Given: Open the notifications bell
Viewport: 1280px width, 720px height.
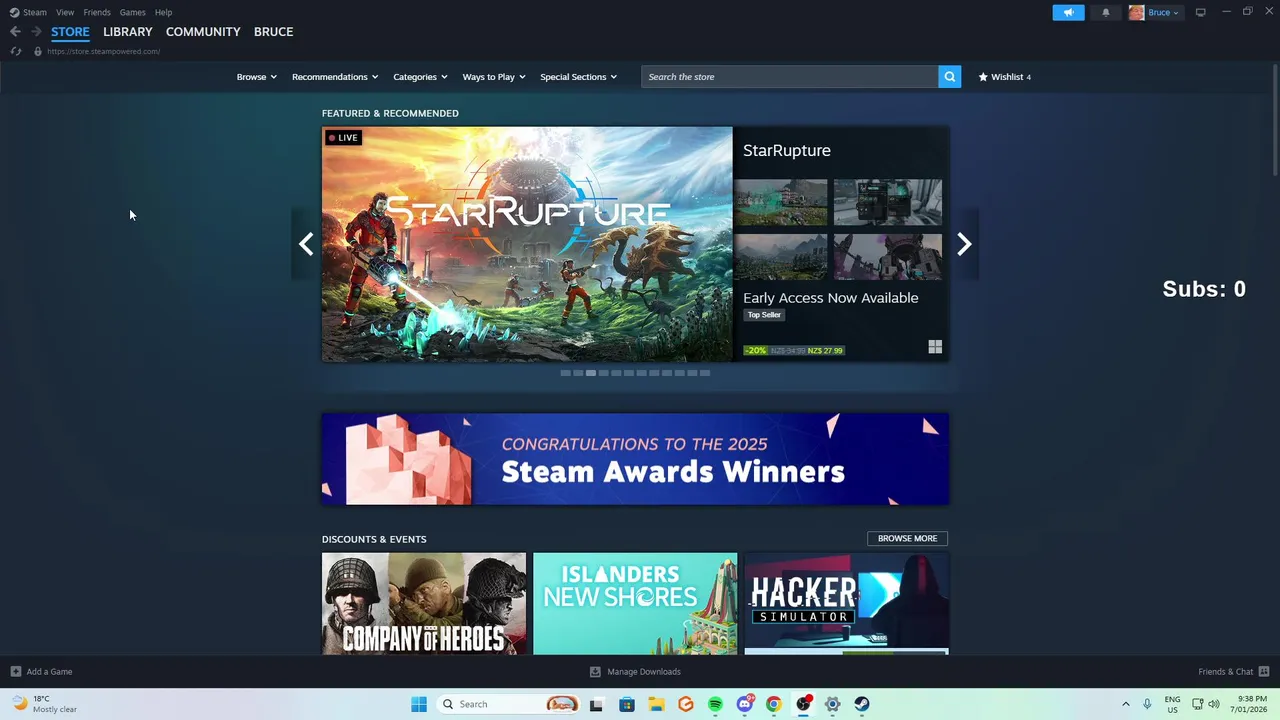Looking at the screenshot, I should [x=1105, y=12].
